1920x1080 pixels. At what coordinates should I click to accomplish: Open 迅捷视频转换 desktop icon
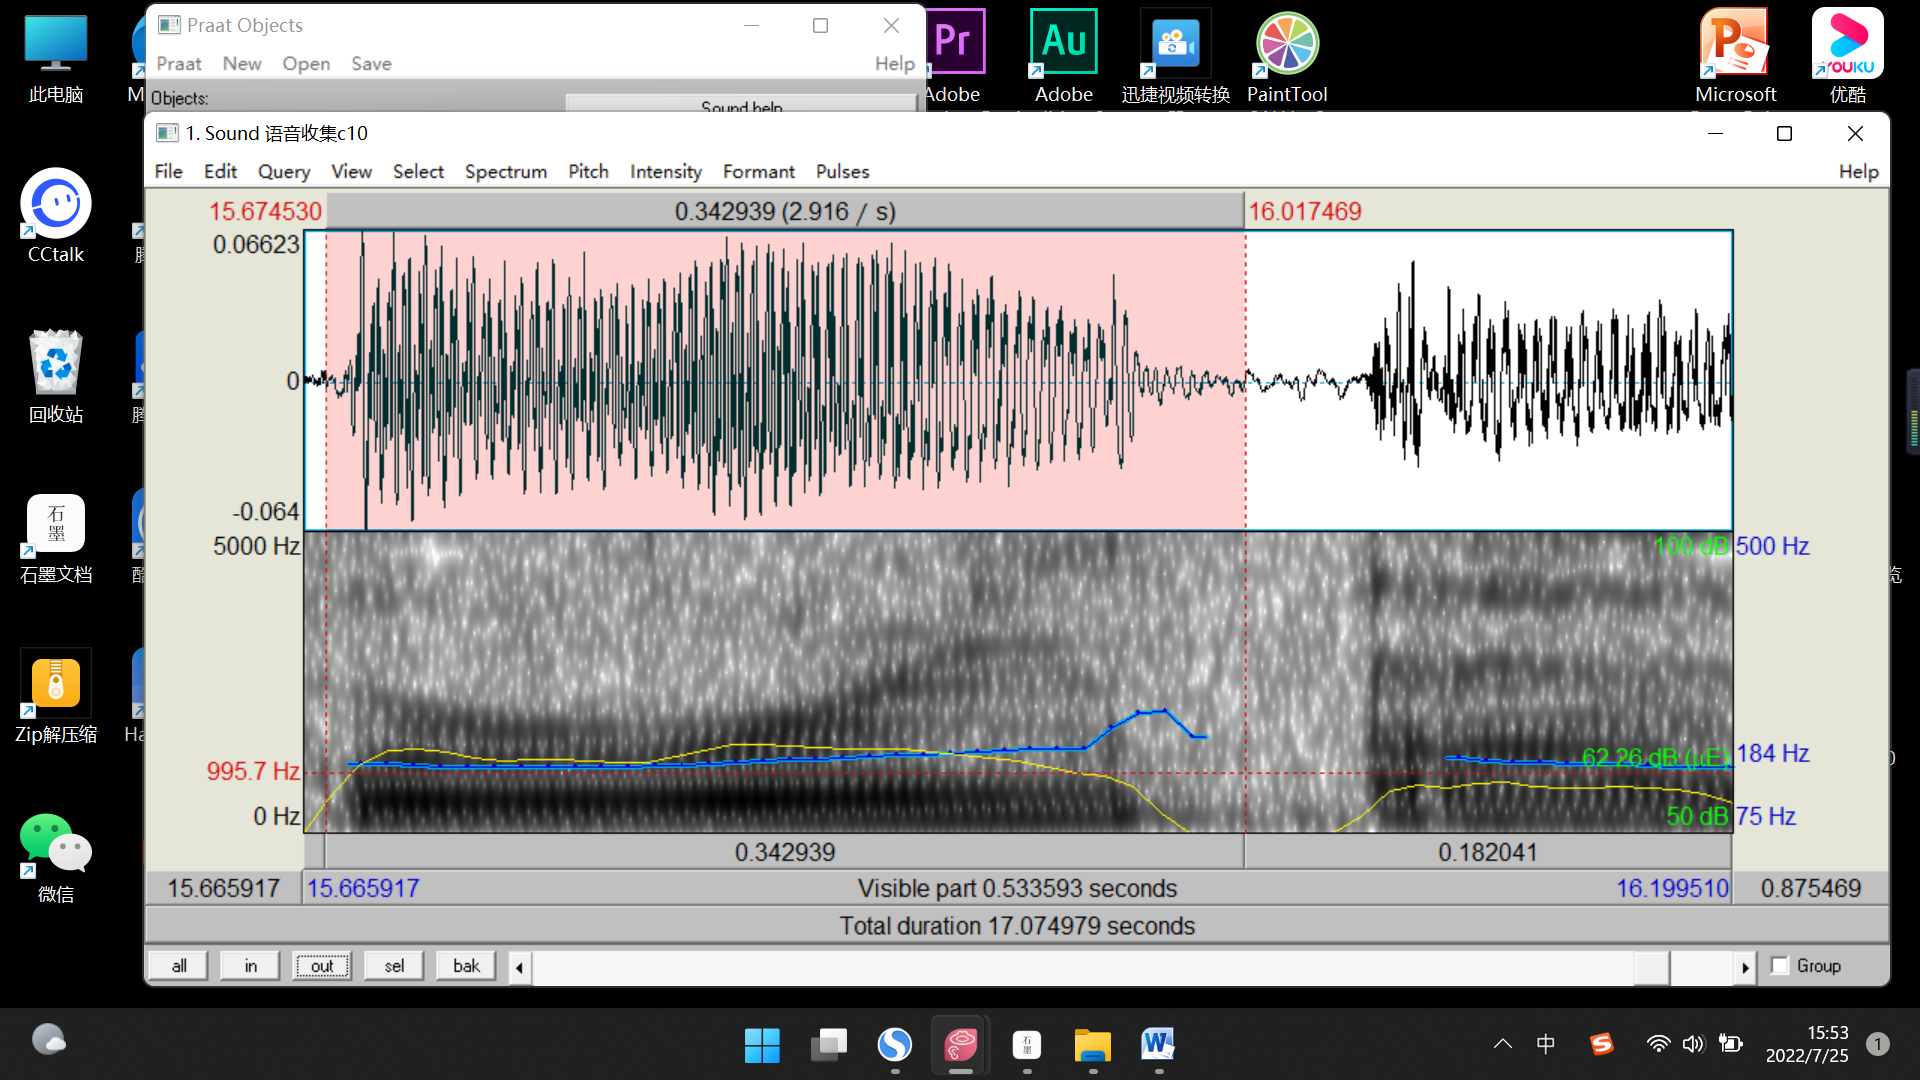click(1176, 56)
